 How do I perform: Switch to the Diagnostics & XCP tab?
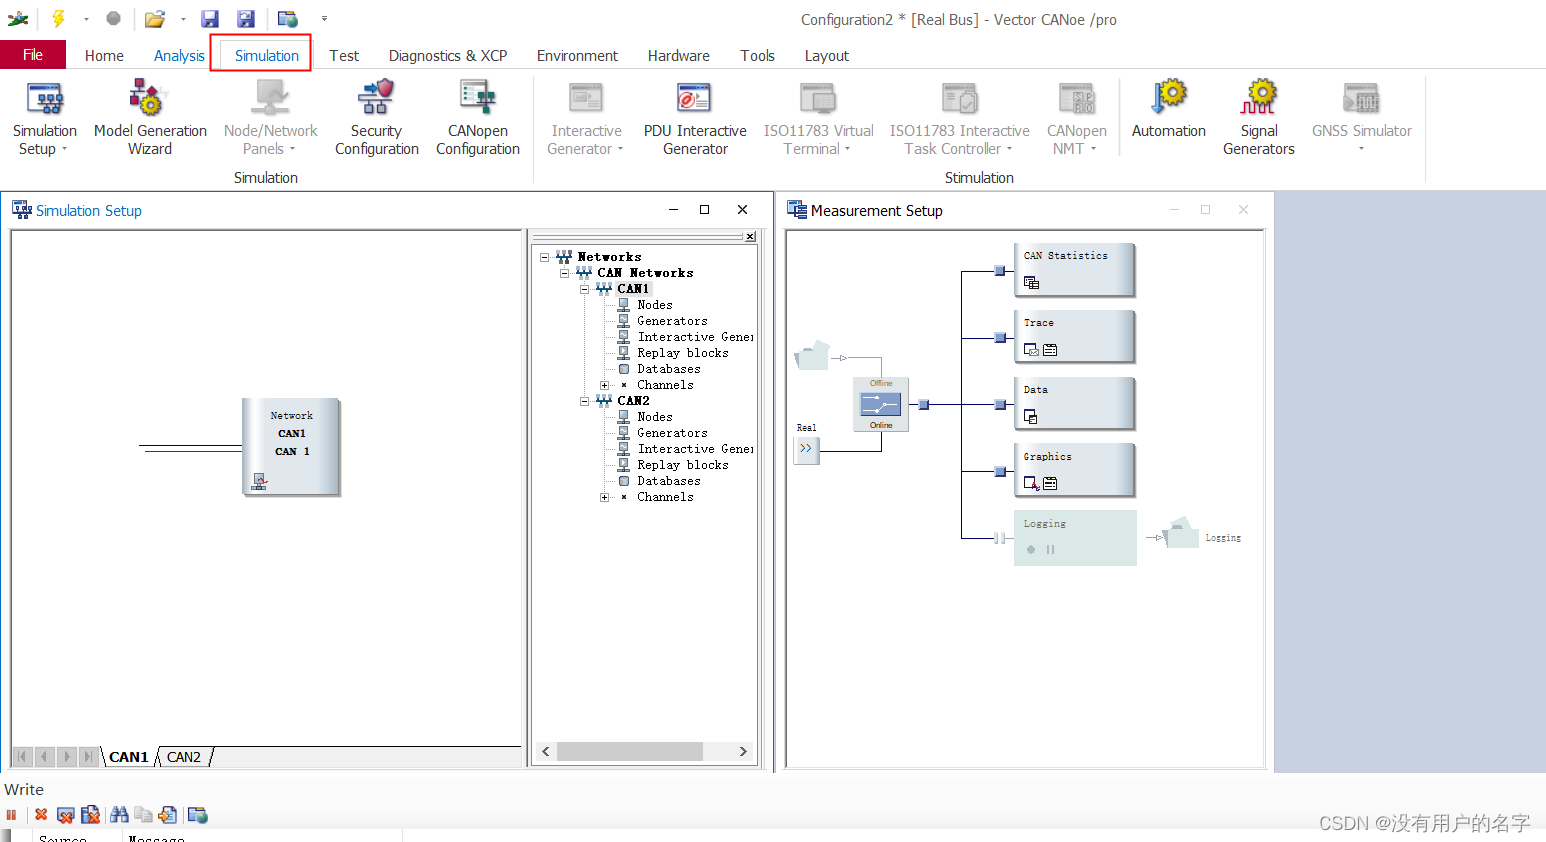(448, 56)
